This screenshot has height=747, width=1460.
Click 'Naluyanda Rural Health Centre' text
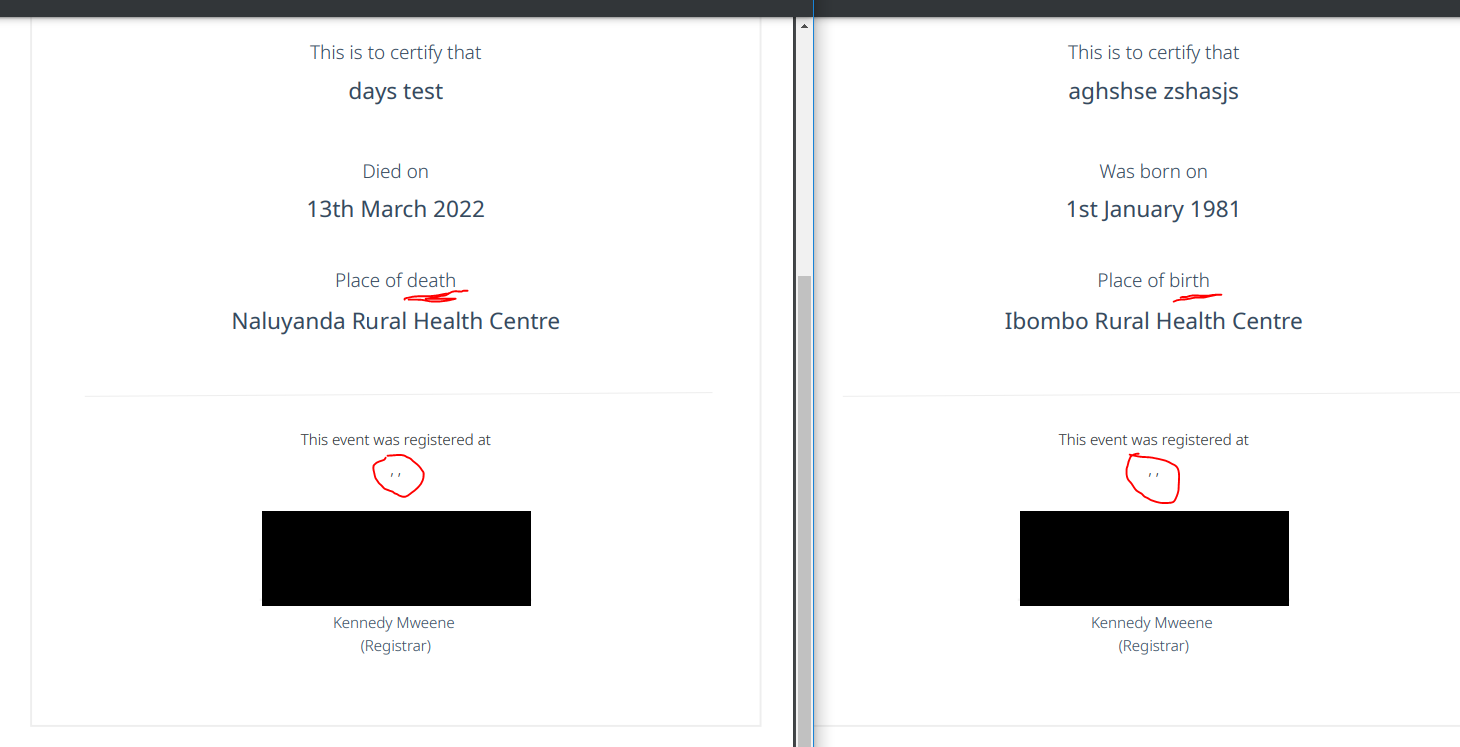click(x=396, y=322)
